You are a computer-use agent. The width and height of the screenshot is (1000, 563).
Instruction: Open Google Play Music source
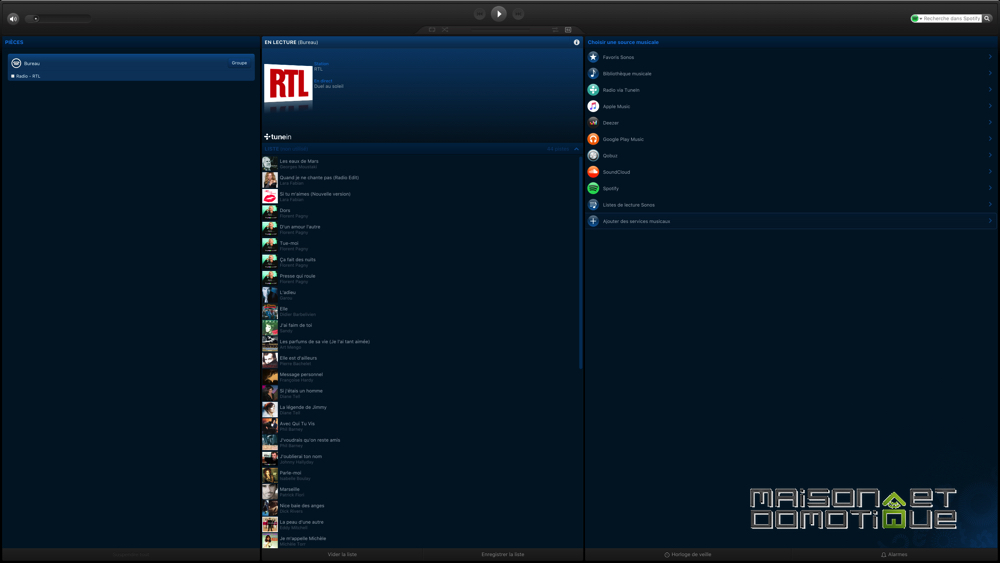(x=791, y=139)
